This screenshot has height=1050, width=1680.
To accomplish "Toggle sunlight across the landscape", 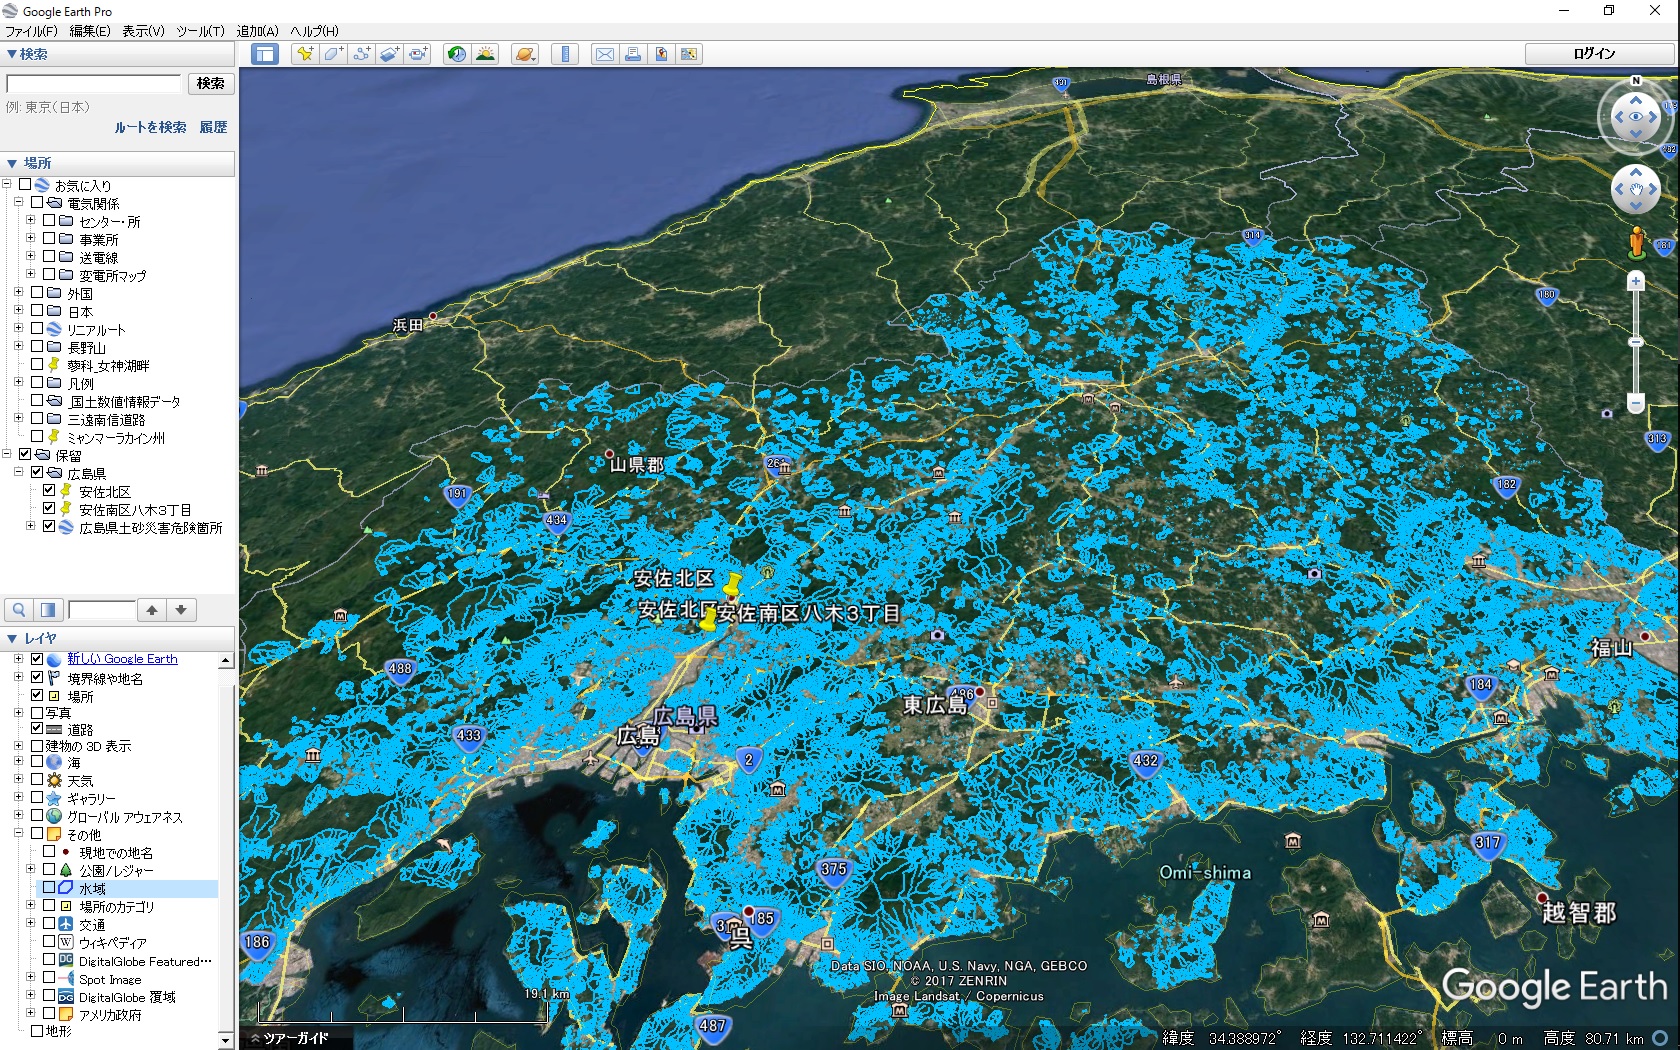I will click(x=485, y=54).
